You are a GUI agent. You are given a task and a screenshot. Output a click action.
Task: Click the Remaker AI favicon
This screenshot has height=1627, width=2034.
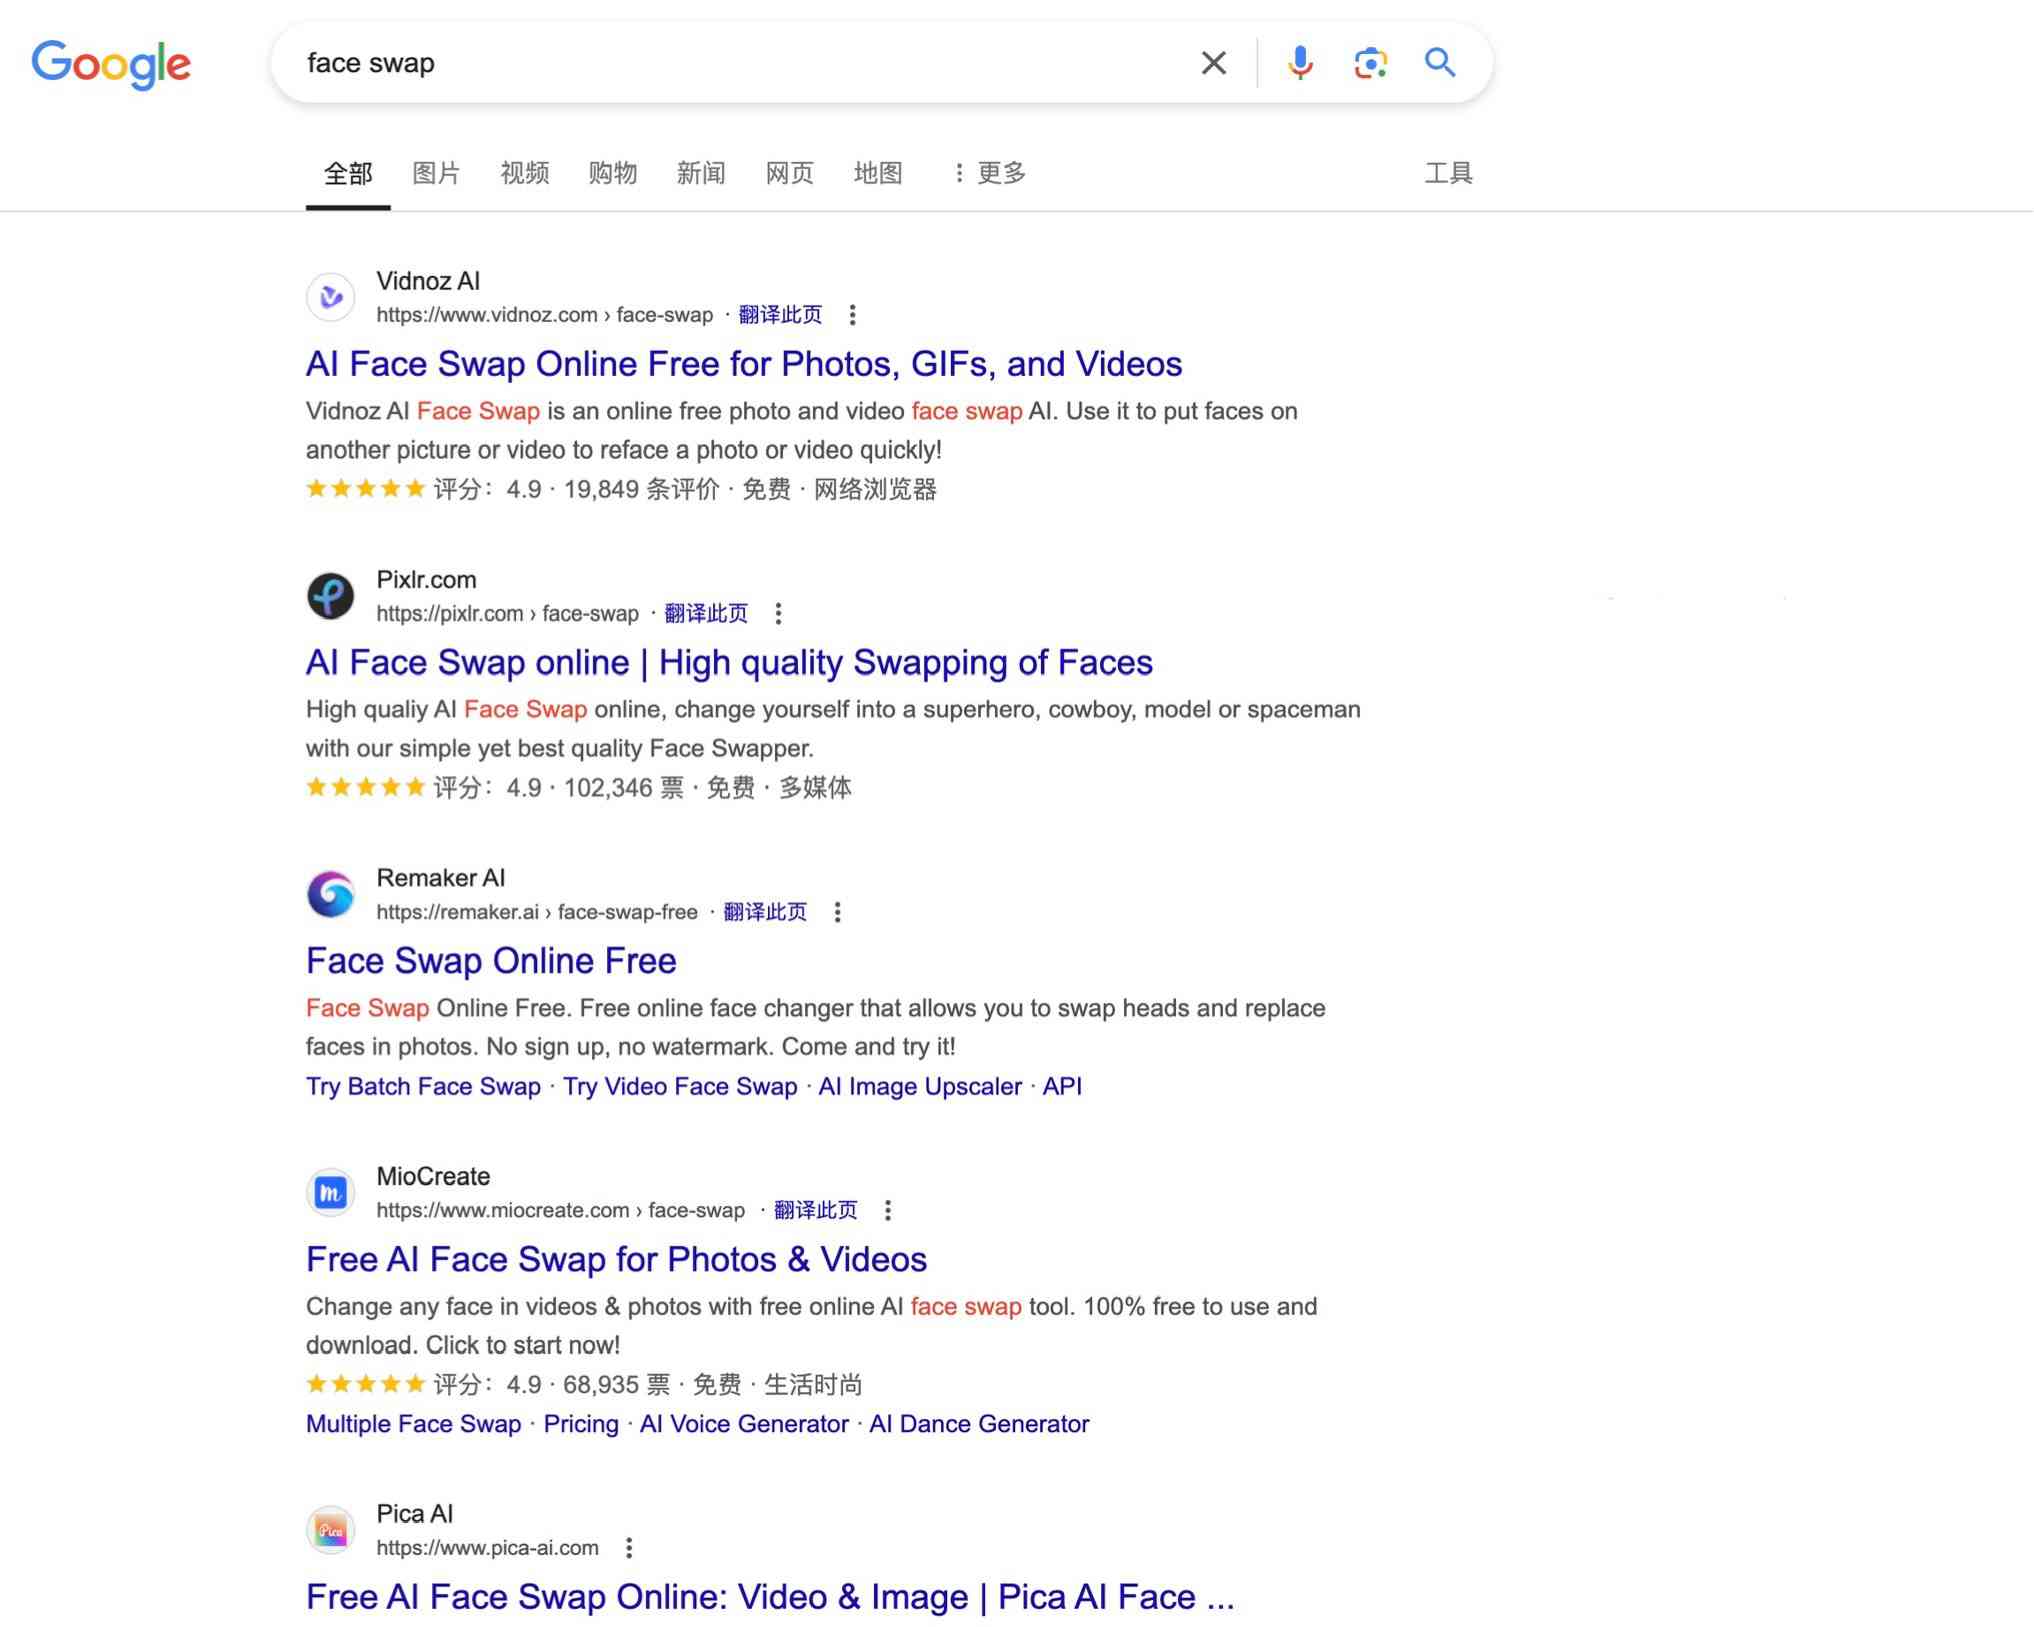coord(331,894)
